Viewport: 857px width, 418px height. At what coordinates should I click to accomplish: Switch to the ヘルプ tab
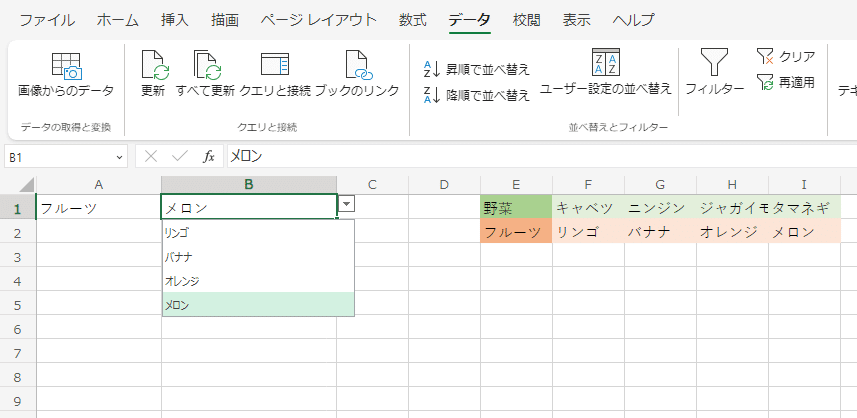tap(633, 20)
